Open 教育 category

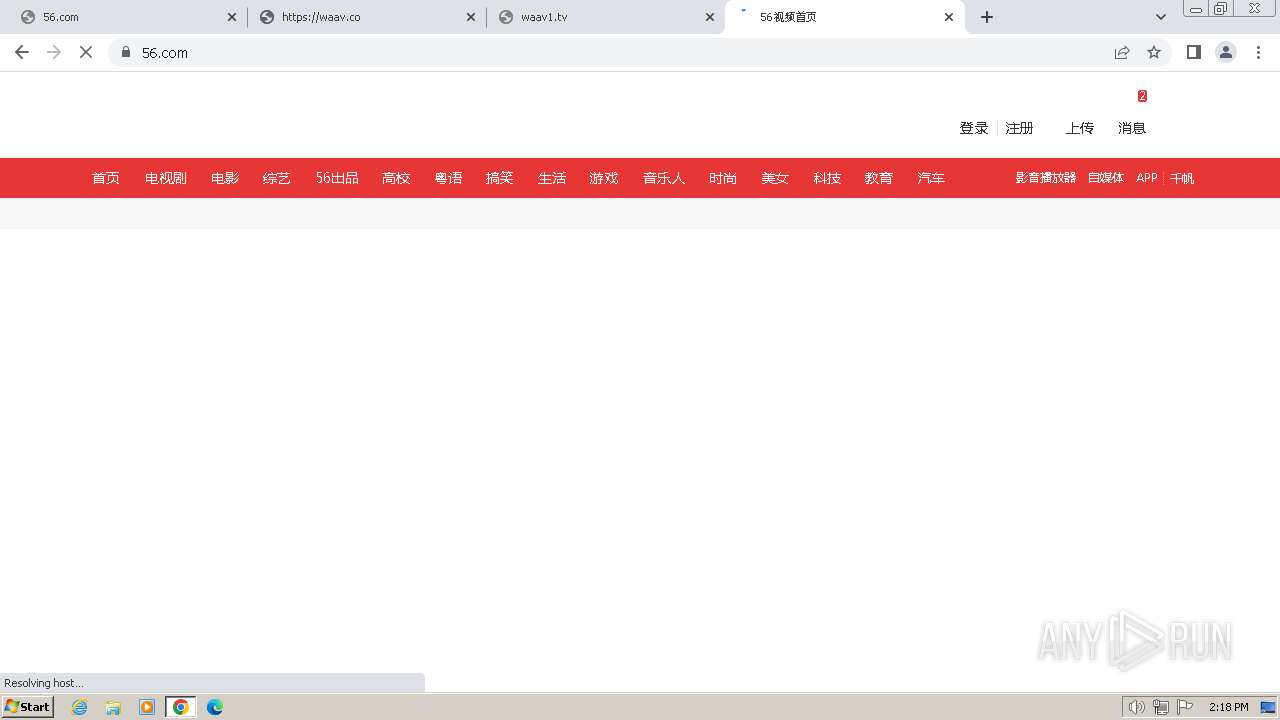tap(879, 178)
